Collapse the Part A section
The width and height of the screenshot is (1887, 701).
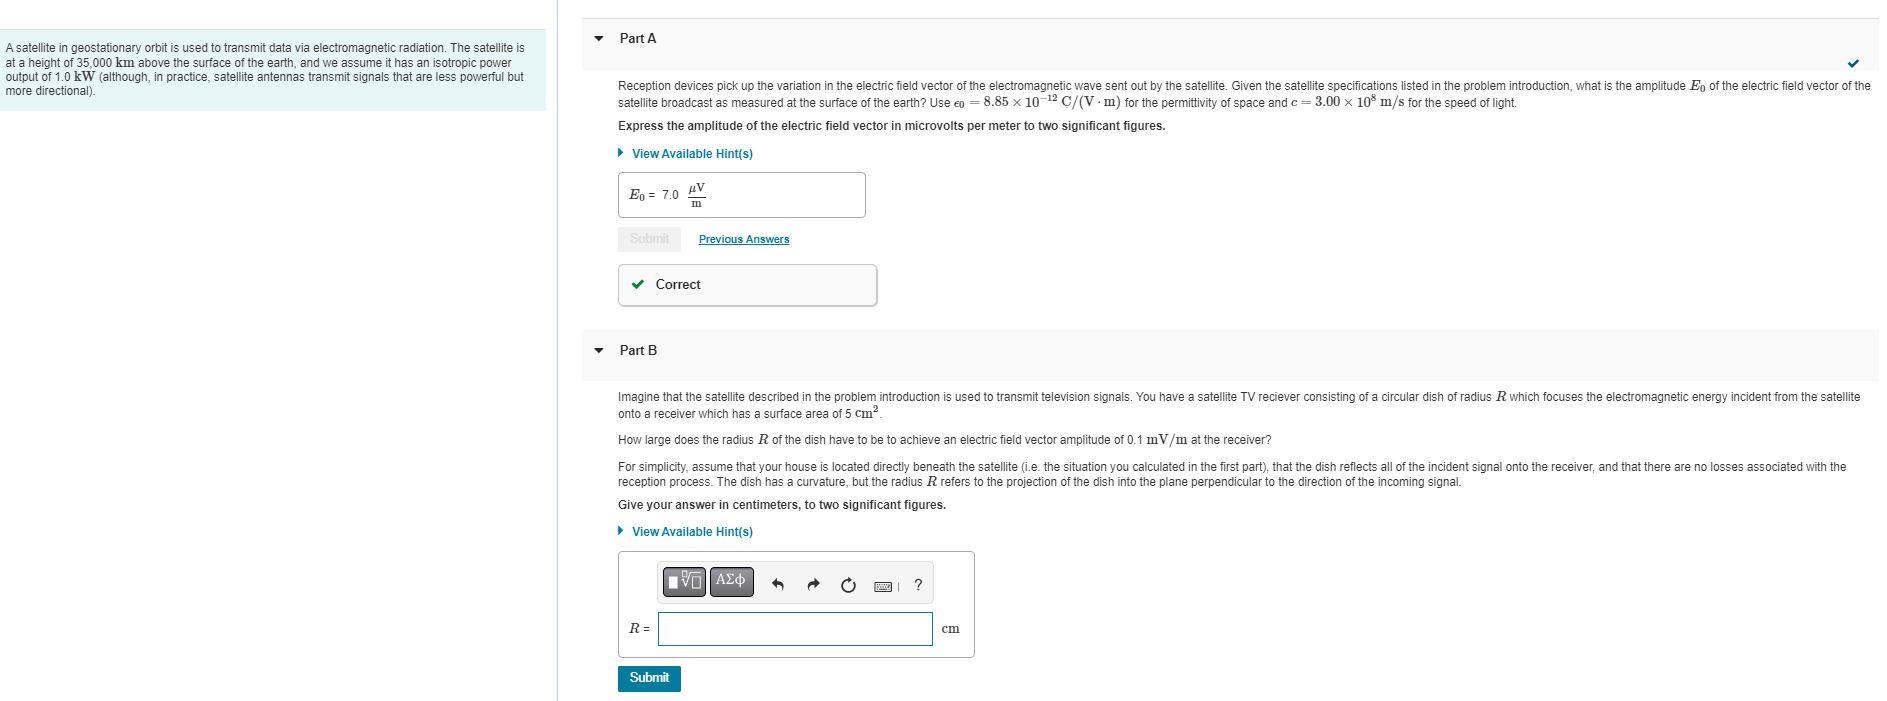pos(598,38)
